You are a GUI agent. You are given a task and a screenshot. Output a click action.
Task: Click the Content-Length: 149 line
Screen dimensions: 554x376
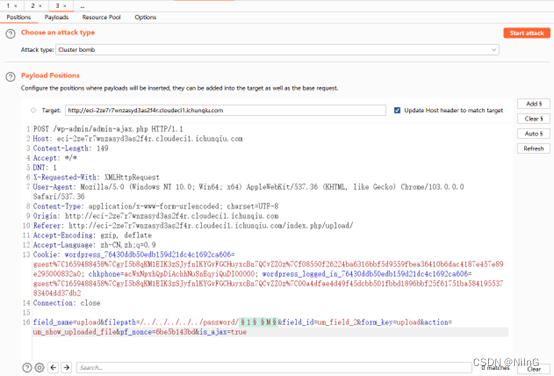71,148
